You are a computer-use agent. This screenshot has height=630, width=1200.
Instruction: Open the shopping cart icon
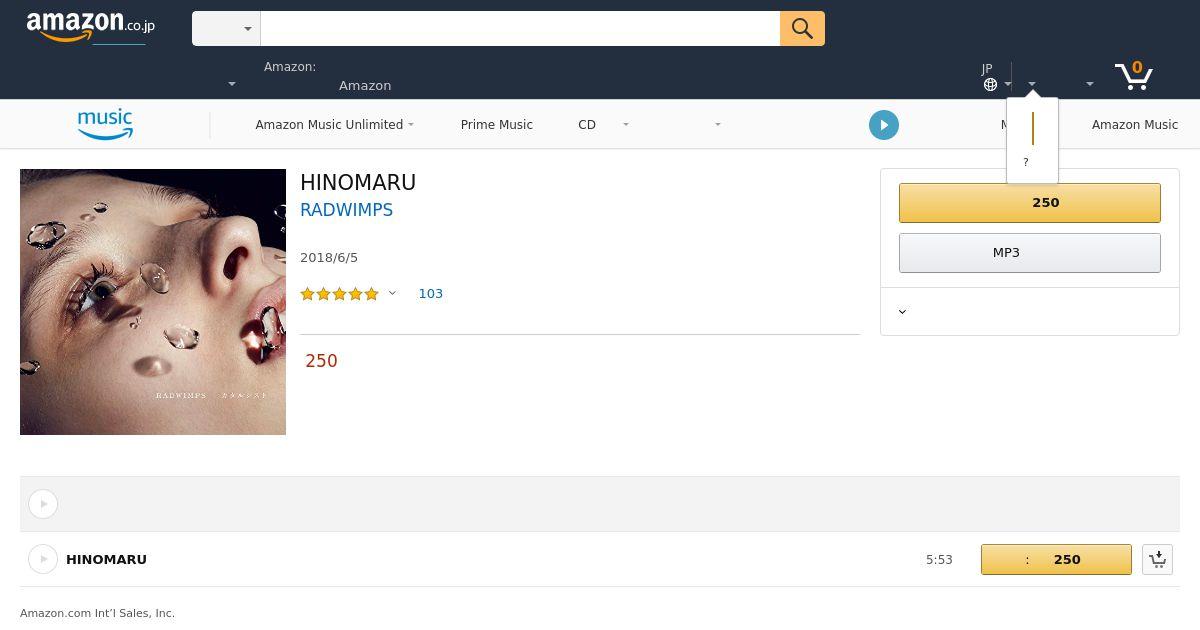[1134, 75]
